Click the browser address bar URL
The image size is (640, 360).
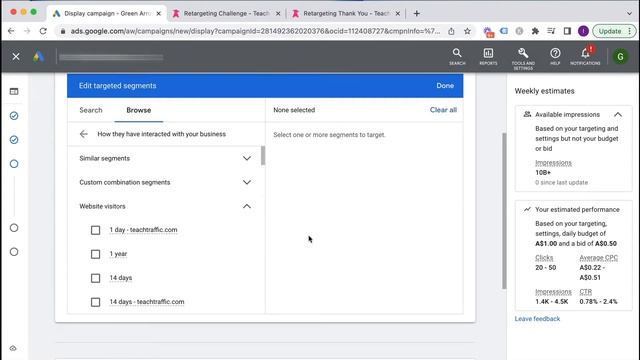(x=255, y=31)
